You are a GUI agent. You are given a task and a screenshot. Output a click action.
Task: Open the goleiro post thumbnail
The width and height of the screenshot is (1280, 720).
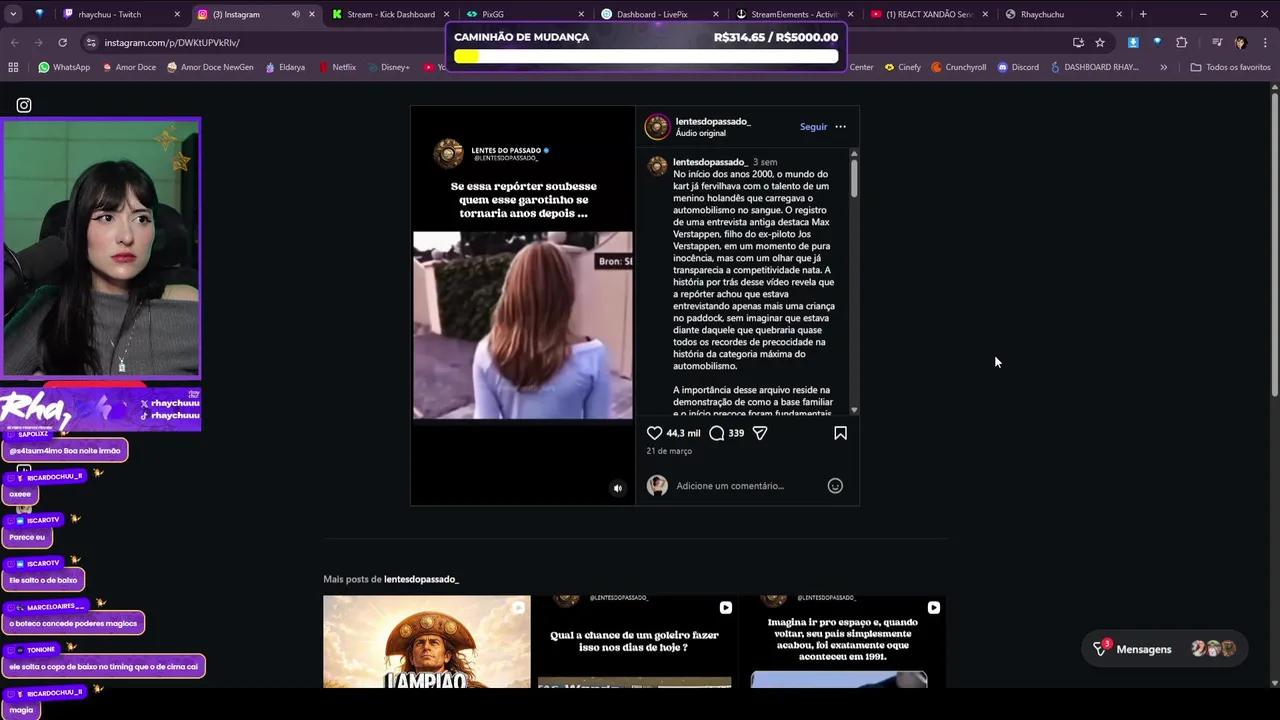(635, 641)
